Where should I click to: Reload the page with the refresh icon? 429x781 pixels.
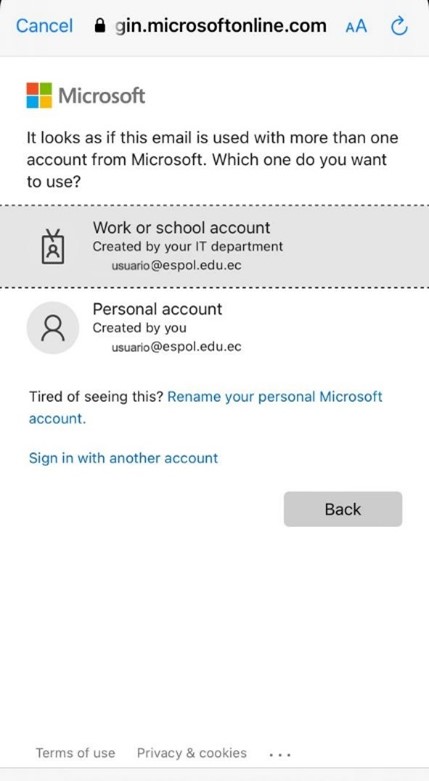point(400,26)
